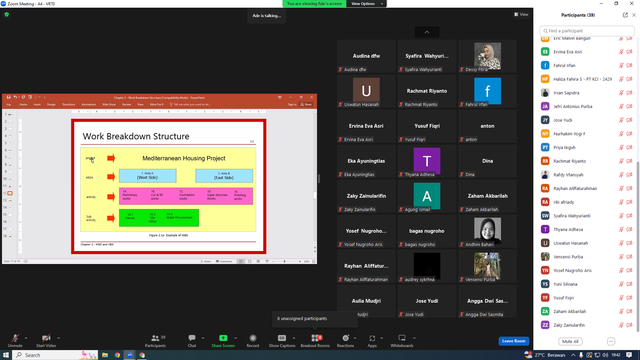Click the Mute All button
640x360 pixels.
pyautogui.click(x=570, y=341)
